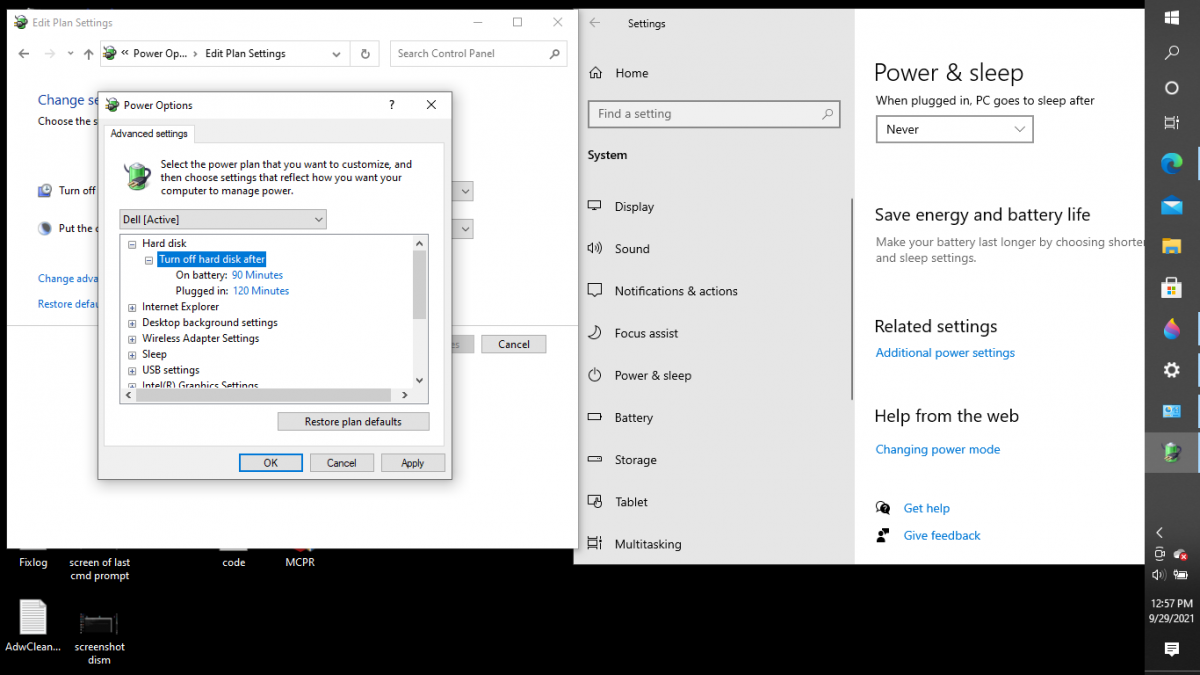Open taskbar search magnifier

click(x=1171, y=53)
